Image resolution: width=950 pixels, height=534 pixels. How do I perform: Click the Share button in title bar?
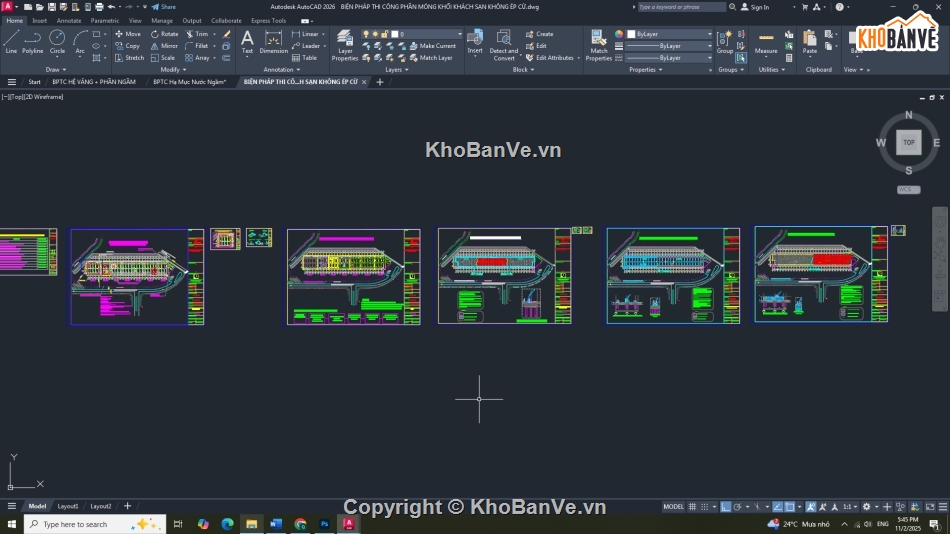pyautogui.click(x=164, y=7)
